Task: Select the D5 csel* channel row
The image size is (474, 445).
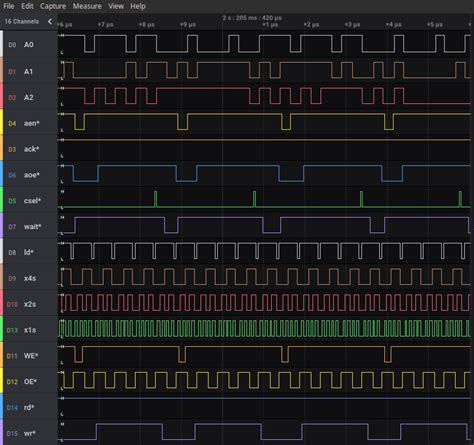Action: 30,201
